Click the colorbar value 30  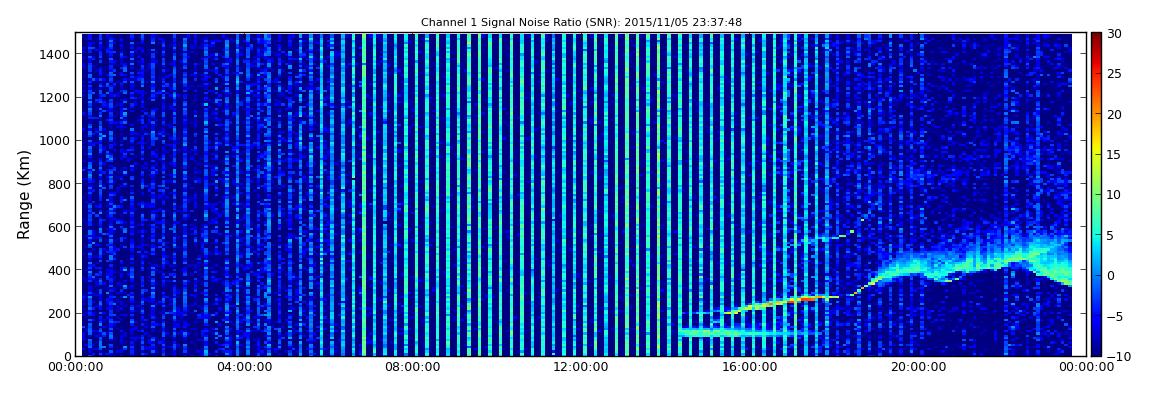point(1115,34)
